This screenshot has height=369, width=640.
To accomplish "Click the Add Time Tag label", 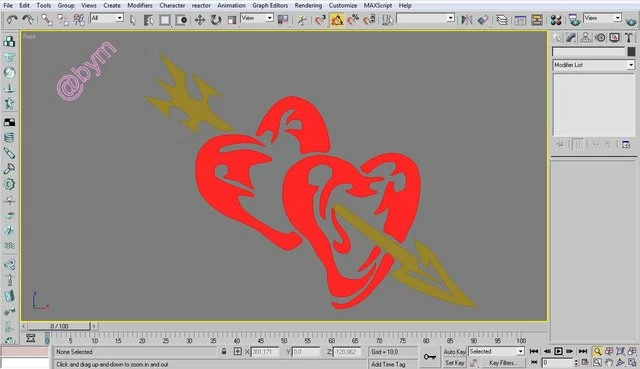I will point(388,364).
